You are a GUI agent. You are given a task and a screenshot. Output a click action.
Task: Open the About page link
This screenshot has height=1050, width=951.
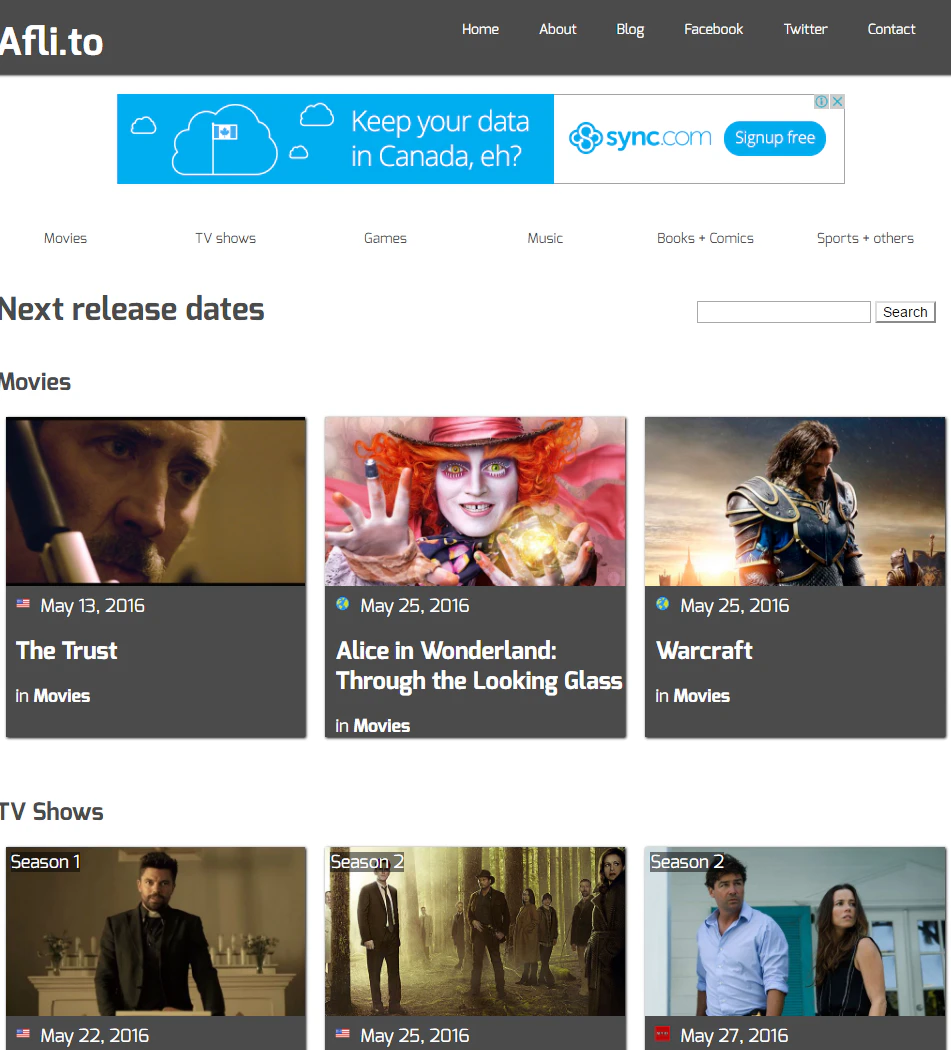pos(557,29)
